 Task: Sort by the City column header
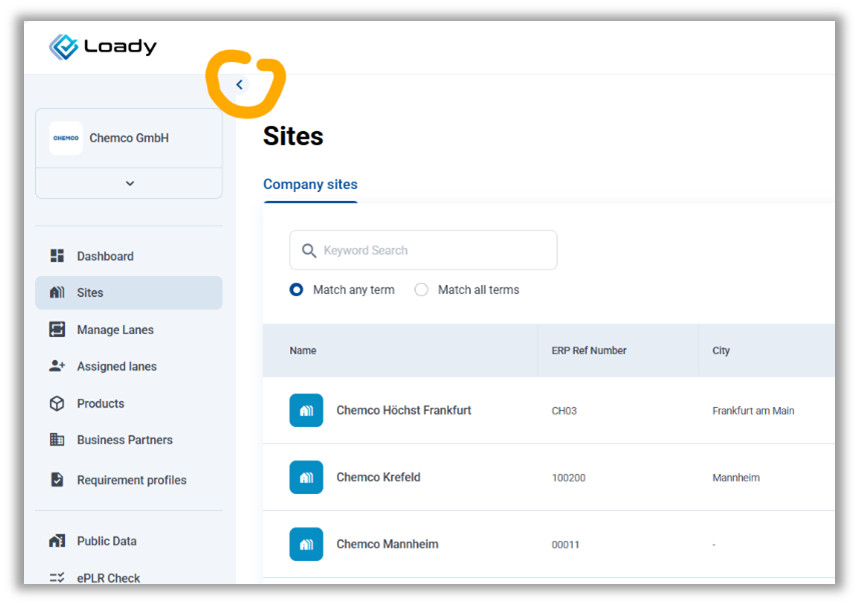coord(721,350)
